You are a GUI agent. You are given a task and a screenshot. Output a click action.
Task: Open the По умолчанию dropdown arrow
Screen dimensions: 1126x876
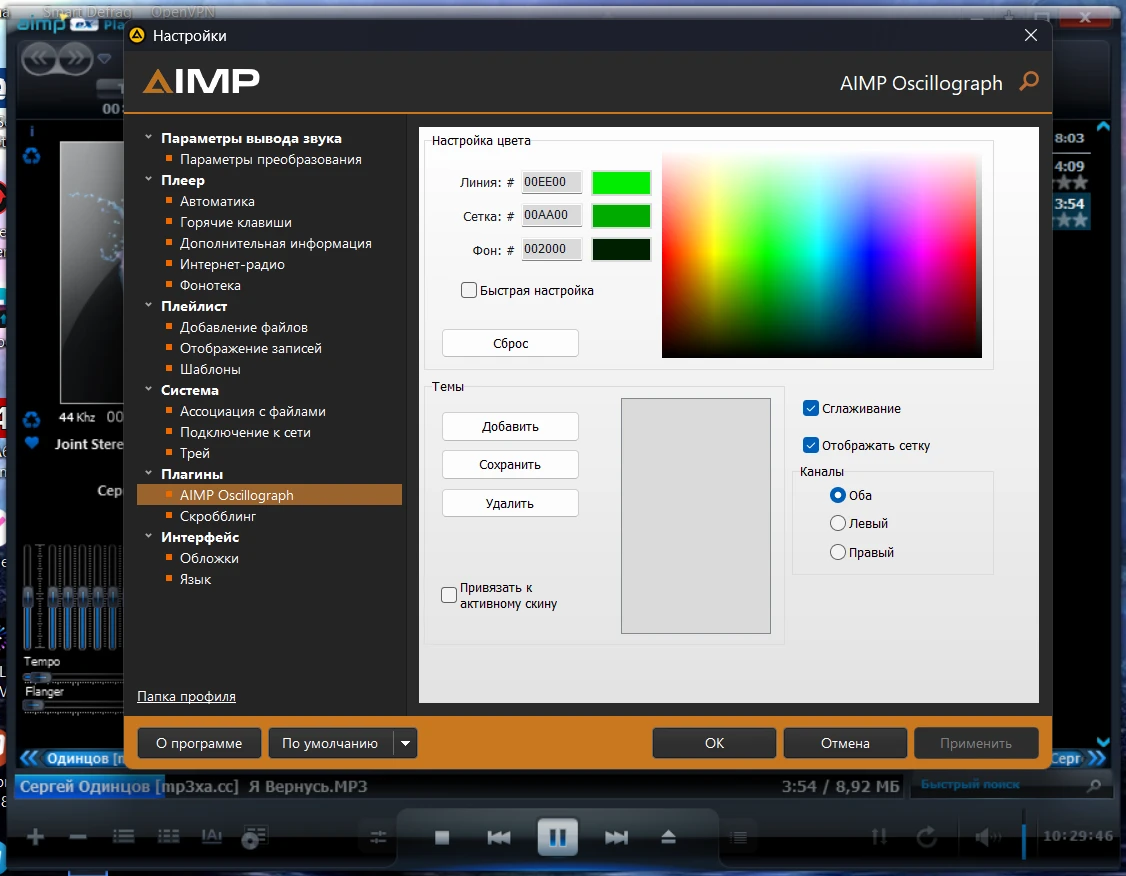(x=405, y=743)
